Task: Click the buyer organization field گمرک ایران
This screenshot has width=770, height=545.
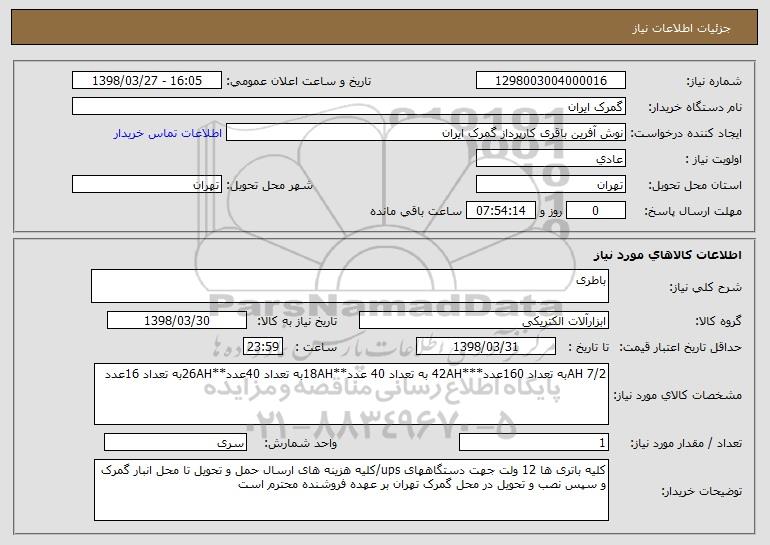Action: pos(349,106)
